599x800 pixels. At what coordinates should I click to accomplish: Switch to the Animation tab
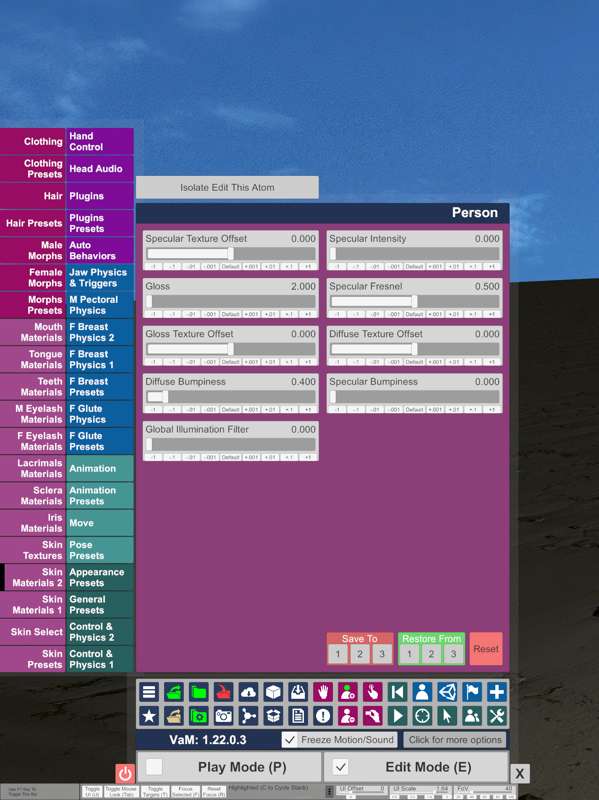click(x=100, y=468)
